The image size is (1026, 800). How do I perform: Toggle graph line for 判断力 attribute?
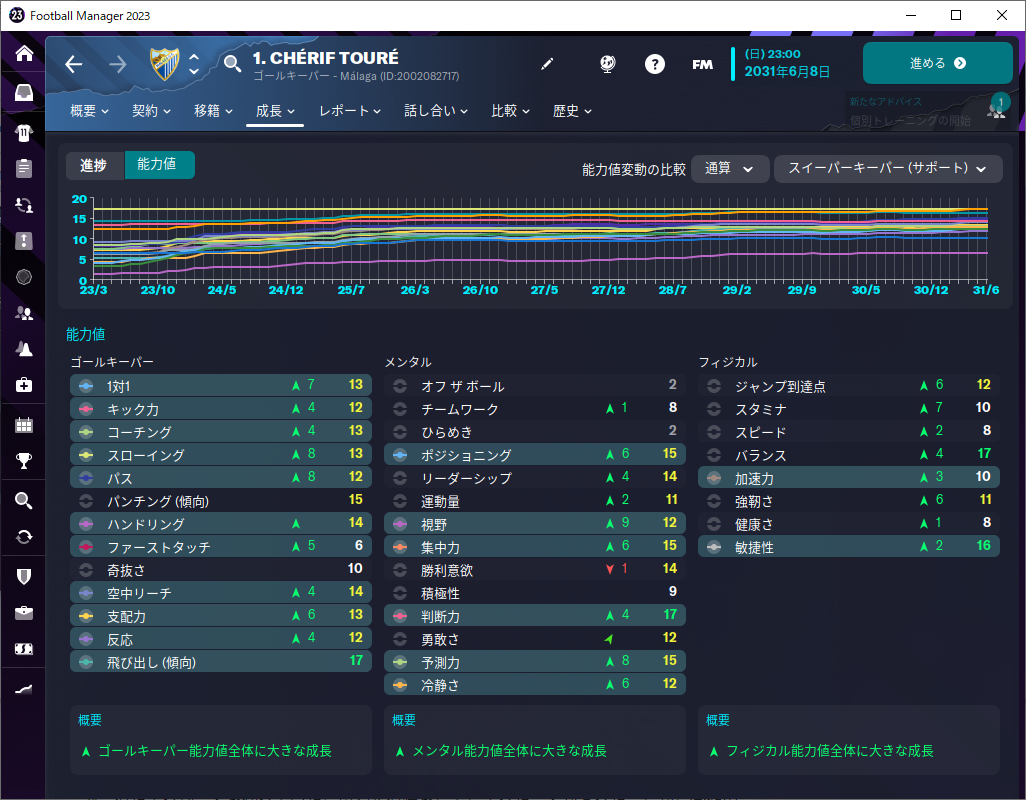400,616
